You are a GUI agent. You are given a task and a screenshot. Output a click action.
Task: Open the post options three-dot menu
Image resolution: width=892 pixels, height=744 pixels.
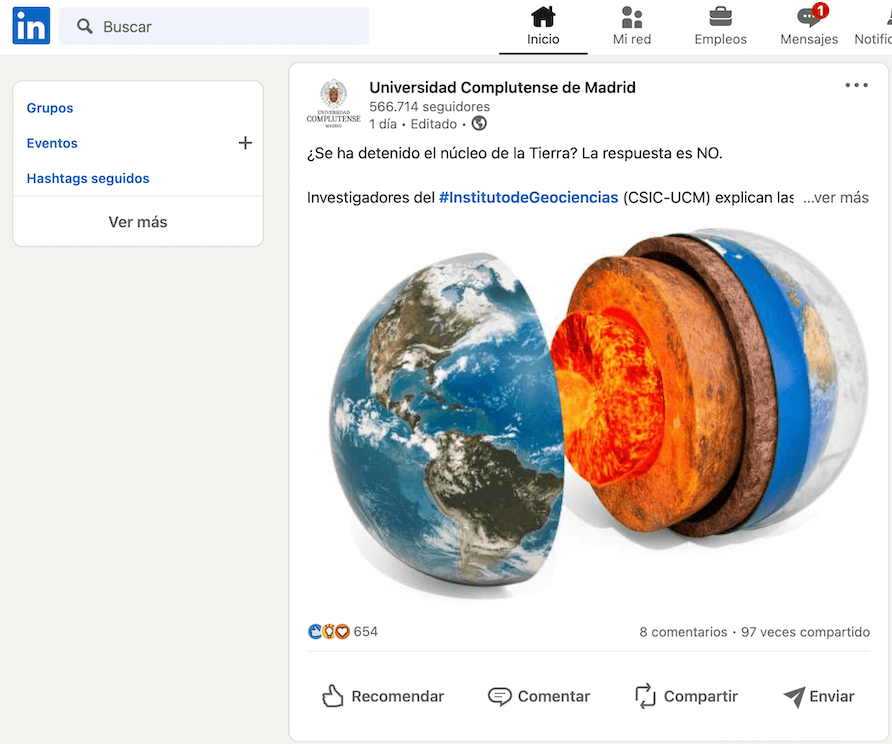(856, 85)
